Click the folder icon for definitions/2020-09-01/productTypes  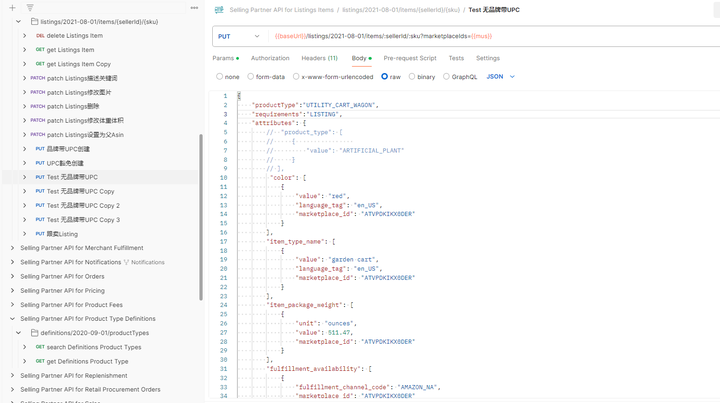coord(35,333)
